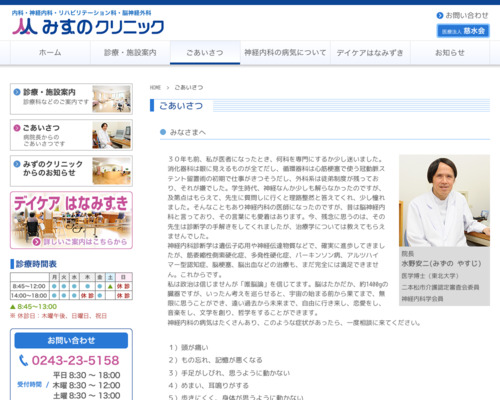Click the phone number 0243-23-5158
500x400 pixels.
coord(75,360)
